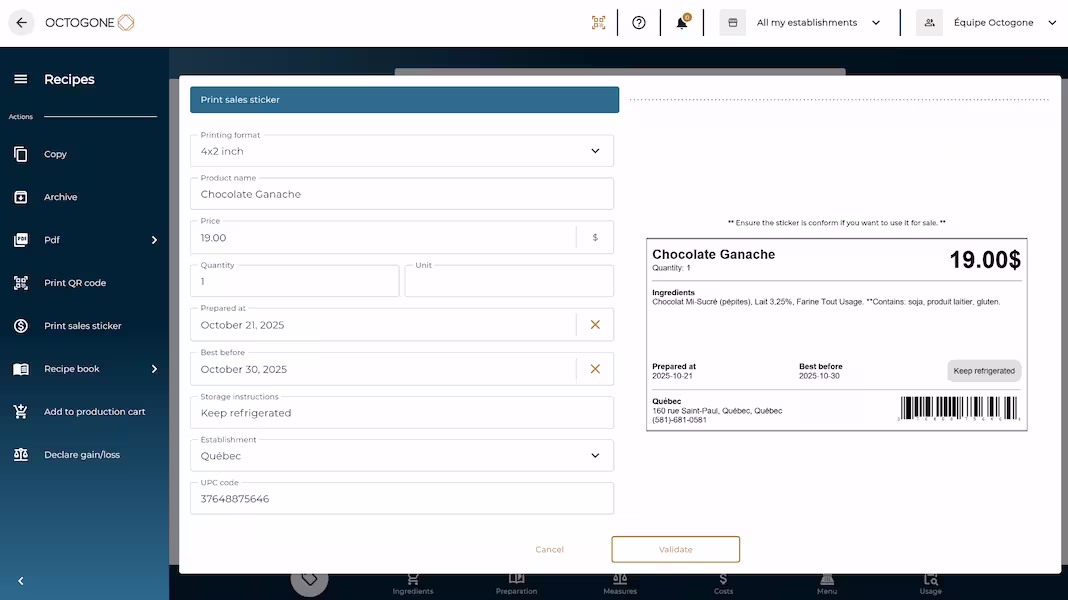1068x600 pixels.
Task: Open the notifications bell
Action: (x=682, y=22)
